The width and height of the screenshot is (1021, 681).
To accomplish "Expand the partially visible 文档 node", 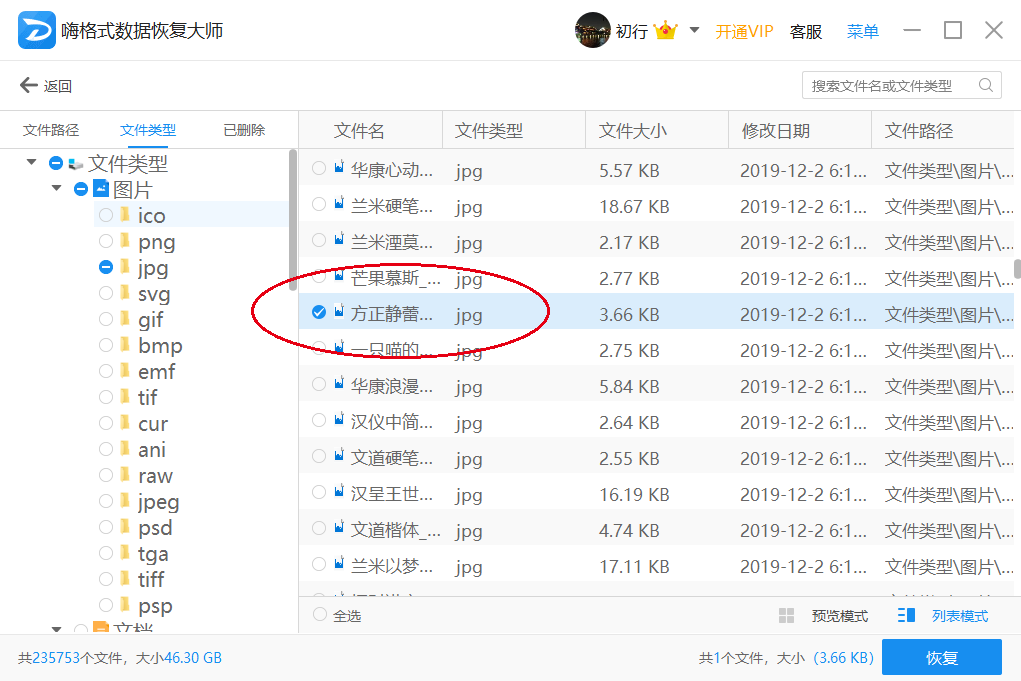I will click(57, 629).
